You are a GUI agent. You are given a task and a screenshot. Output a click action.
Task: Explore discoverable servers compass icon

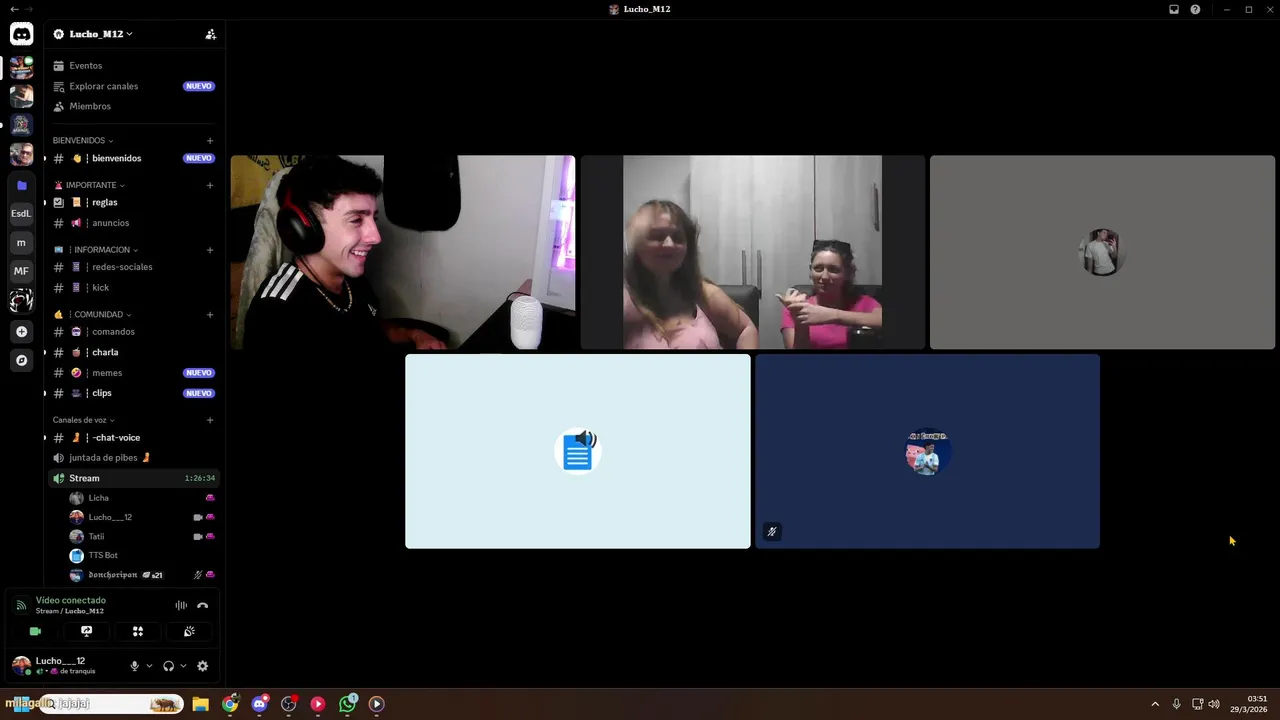point(21,360)
